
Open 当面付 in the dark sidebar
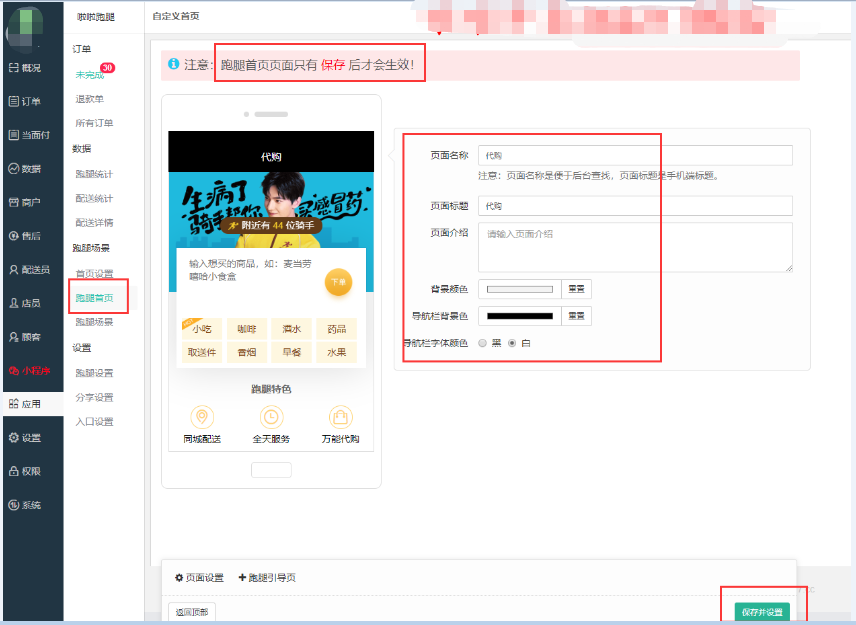[x=29, y=135]
